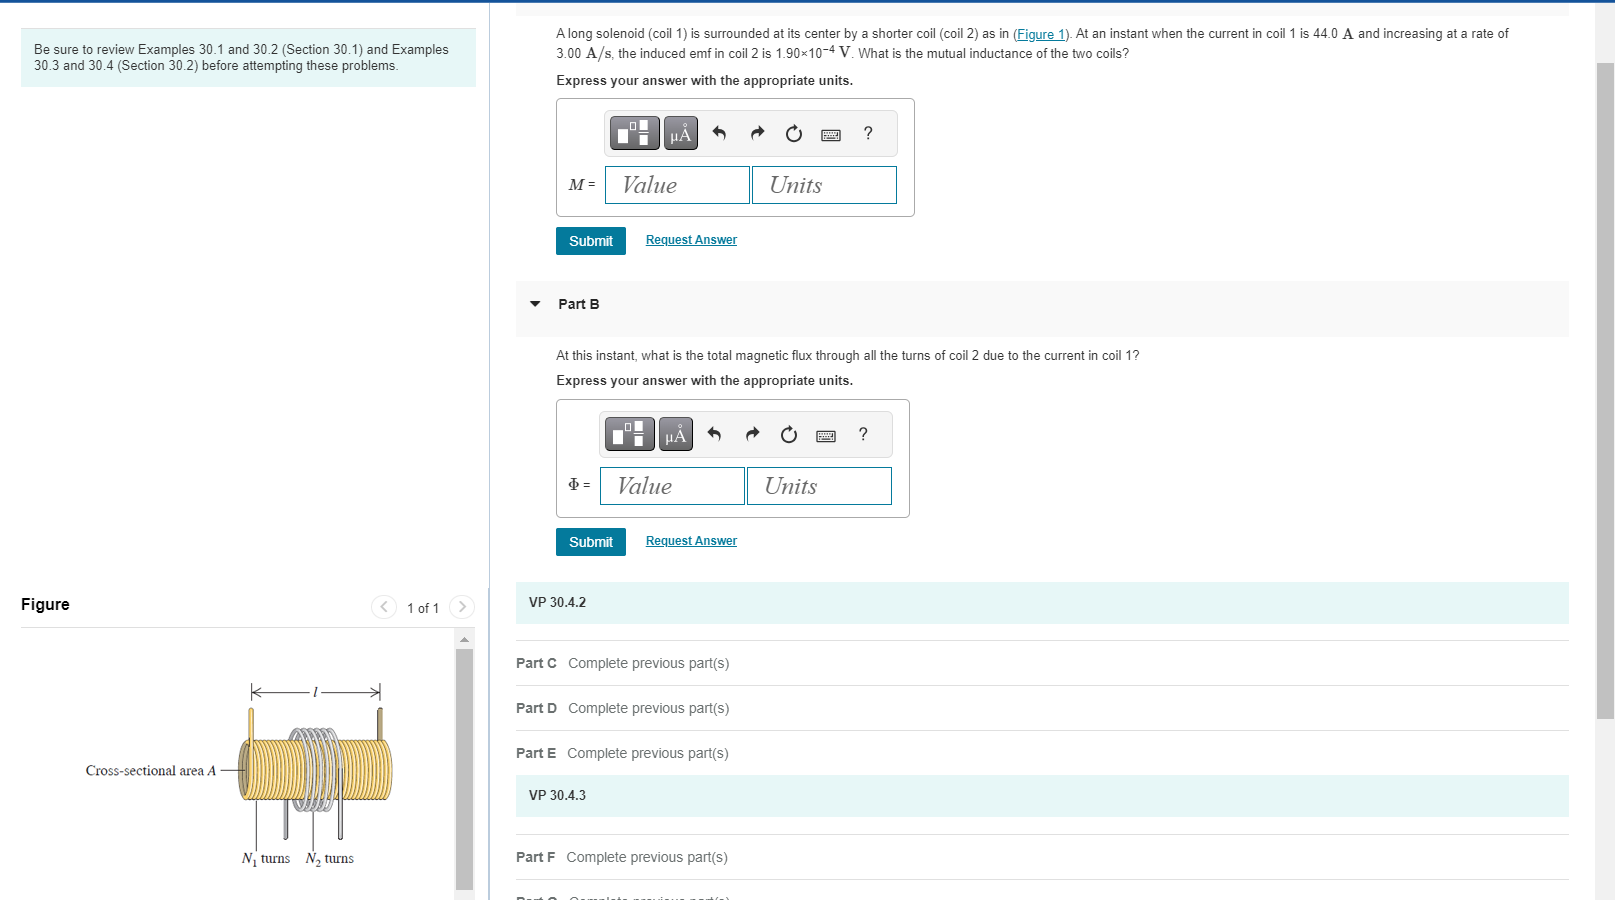This screenshot has width=1615, height=900.
Task: Expand the Part D section
Action: pyautogui.click(x=537, y=708)
